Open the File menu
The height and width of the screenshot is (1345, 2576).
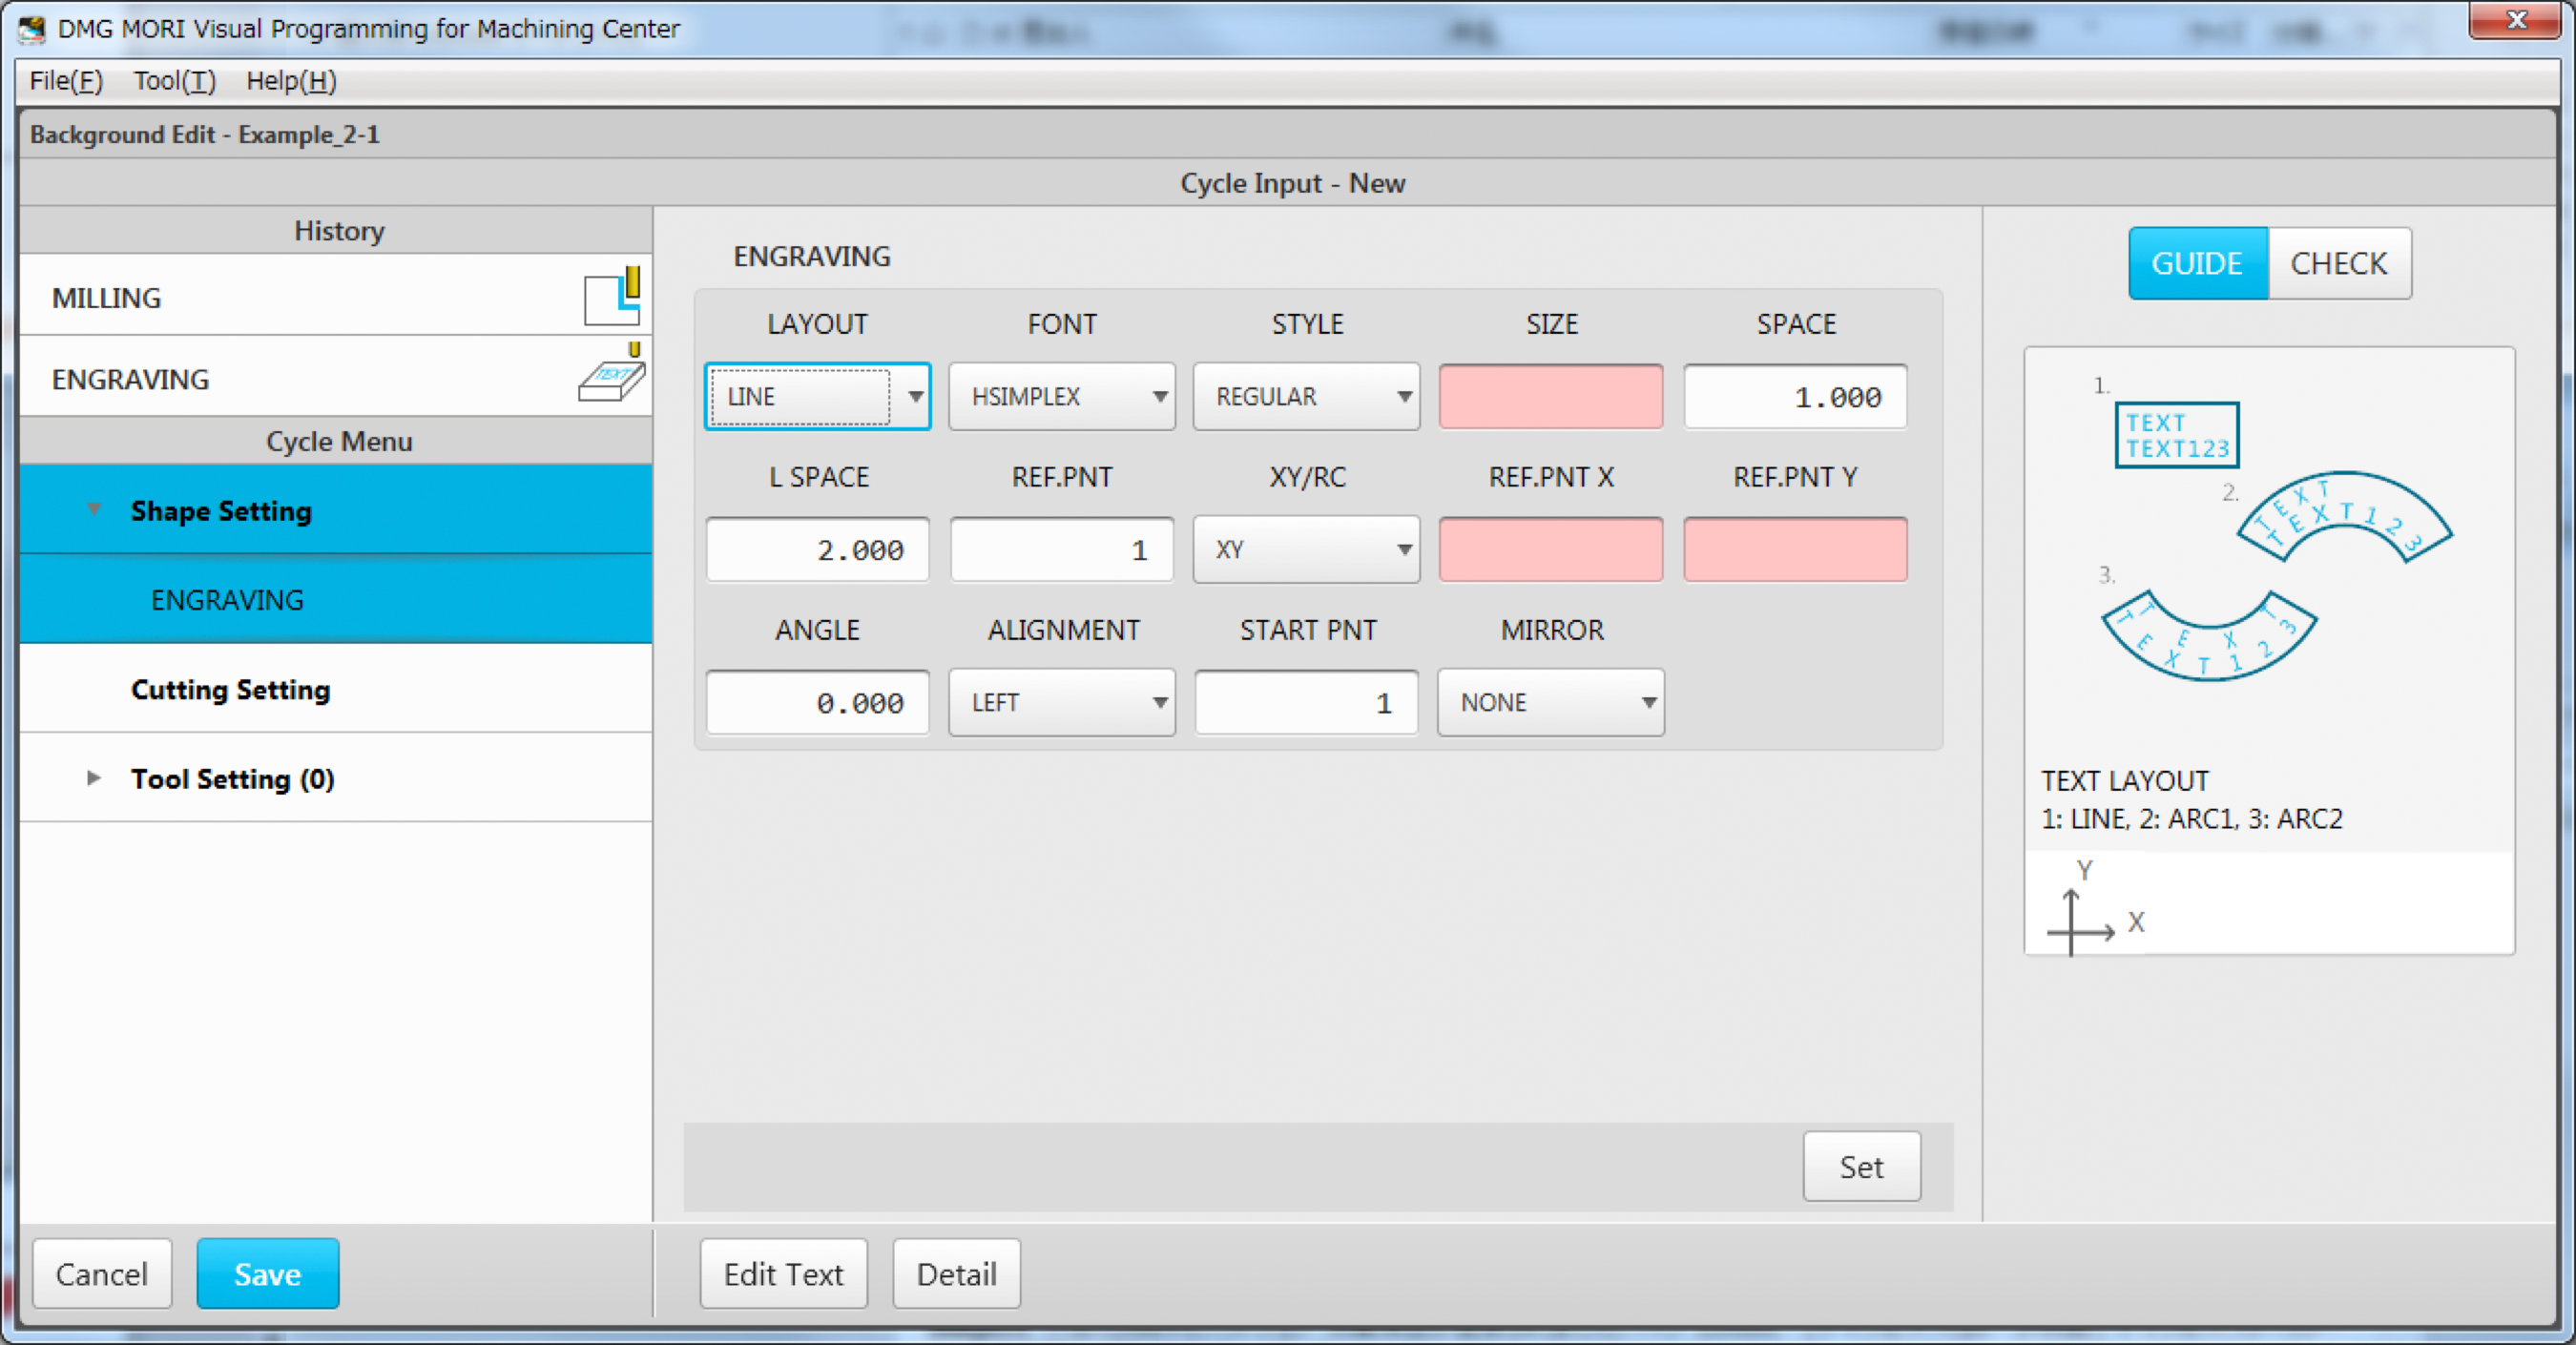[x=66, y=81]
